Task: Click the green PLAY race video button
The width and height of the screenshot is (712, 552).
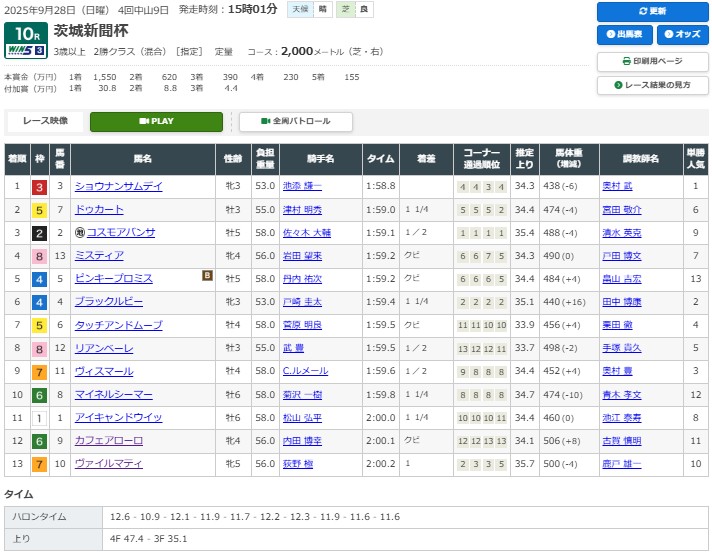Action: [156, 122]
